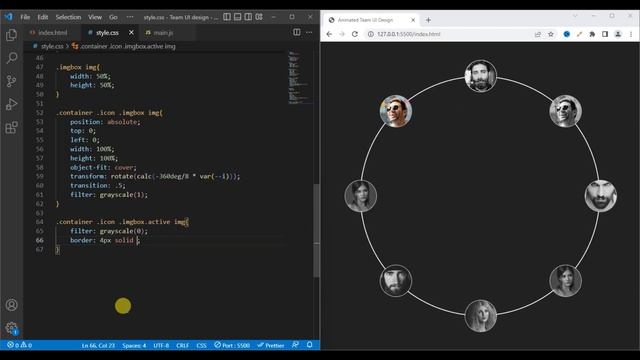Expand the hidden menu bar items

pos(130,17)
